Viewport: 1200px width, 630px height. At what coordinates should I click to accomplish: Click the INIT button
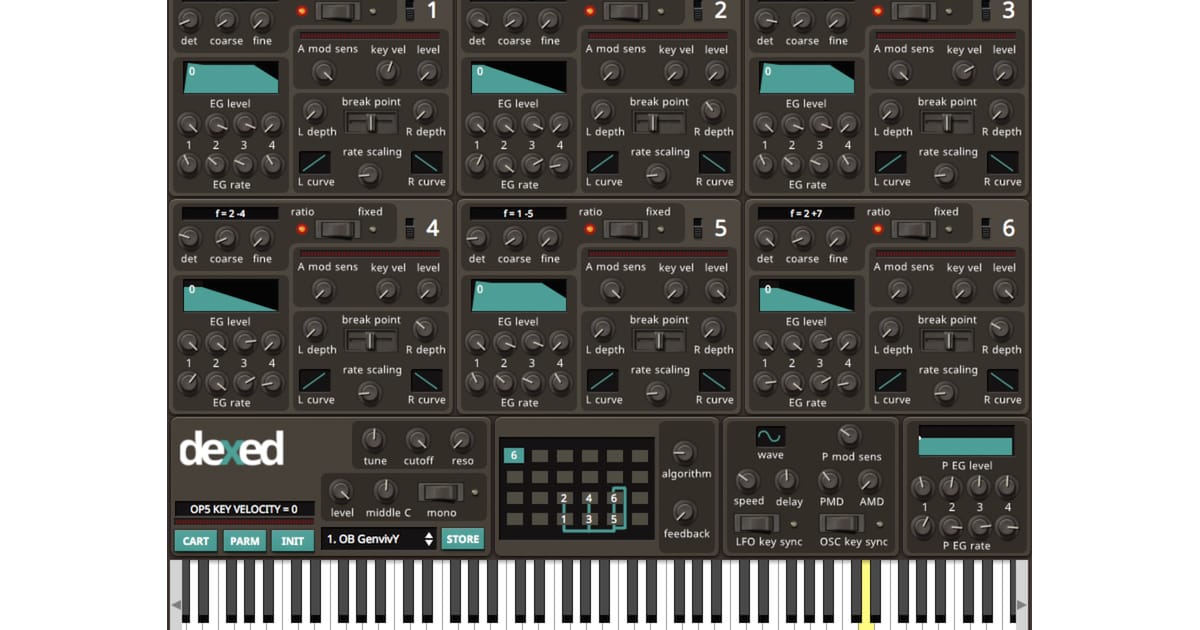pyautogui.click(x=293, y=541)
